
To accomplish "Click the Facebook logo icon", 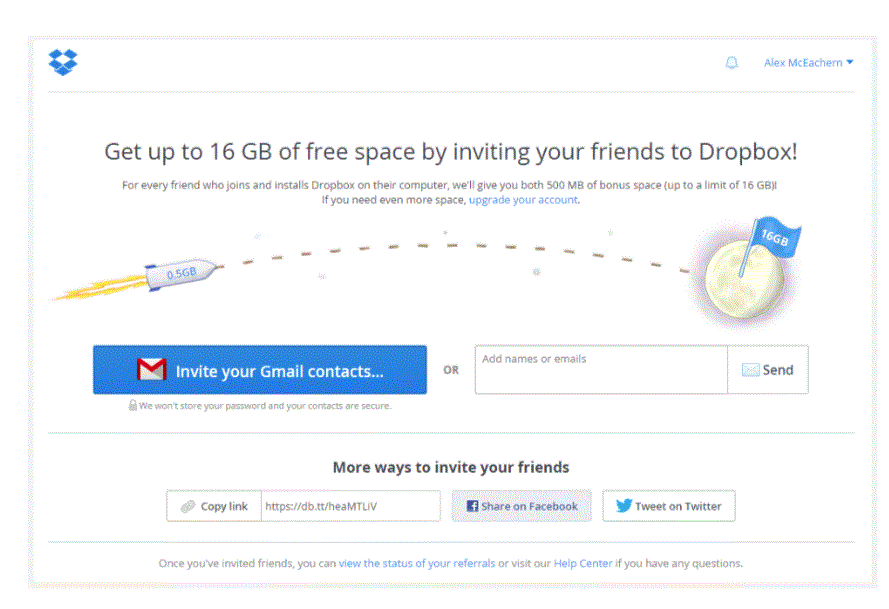I will click(x=472, y=506).
